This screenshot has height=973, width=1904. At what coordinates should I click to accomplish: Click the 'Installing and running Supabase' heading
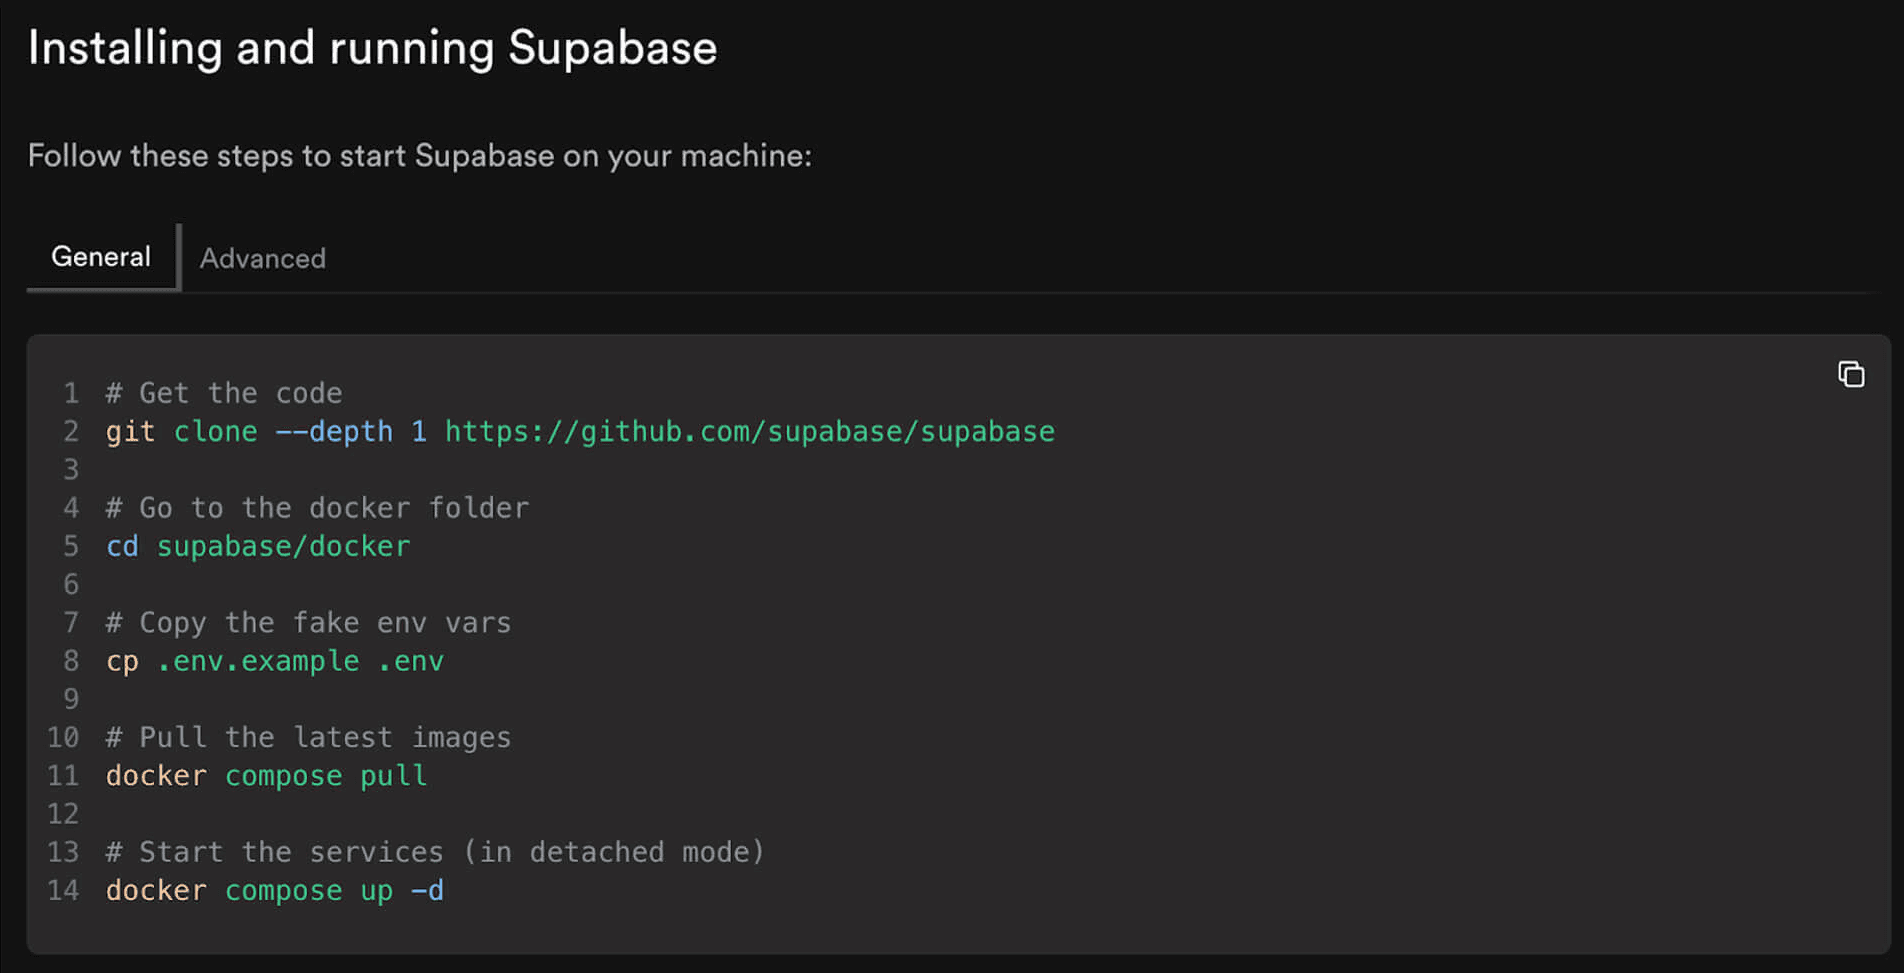tap(372, 48)
